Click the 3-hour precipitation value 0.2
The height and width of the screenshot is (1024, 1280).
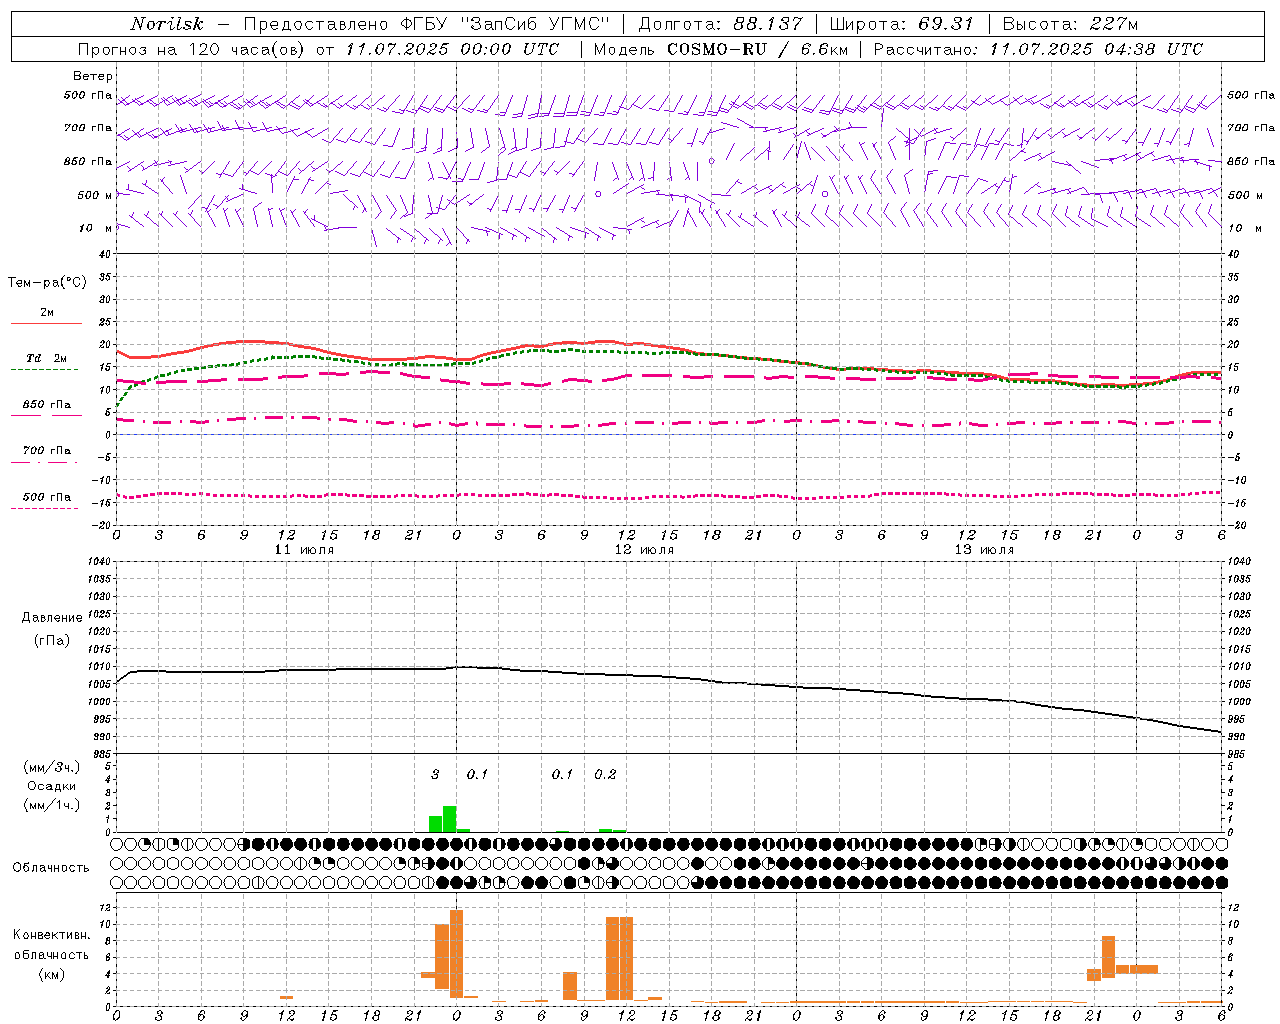[x=605, y=774]
